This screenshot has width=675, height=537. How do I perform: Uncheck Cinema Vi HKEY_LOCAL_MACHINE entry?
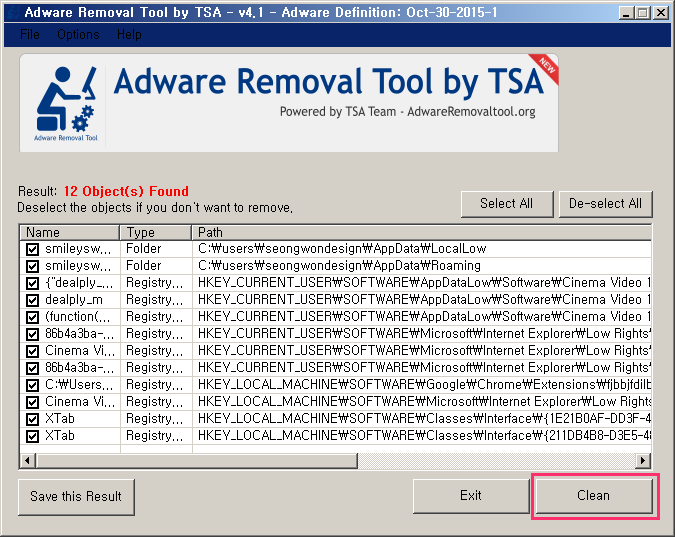click(32, 402)
